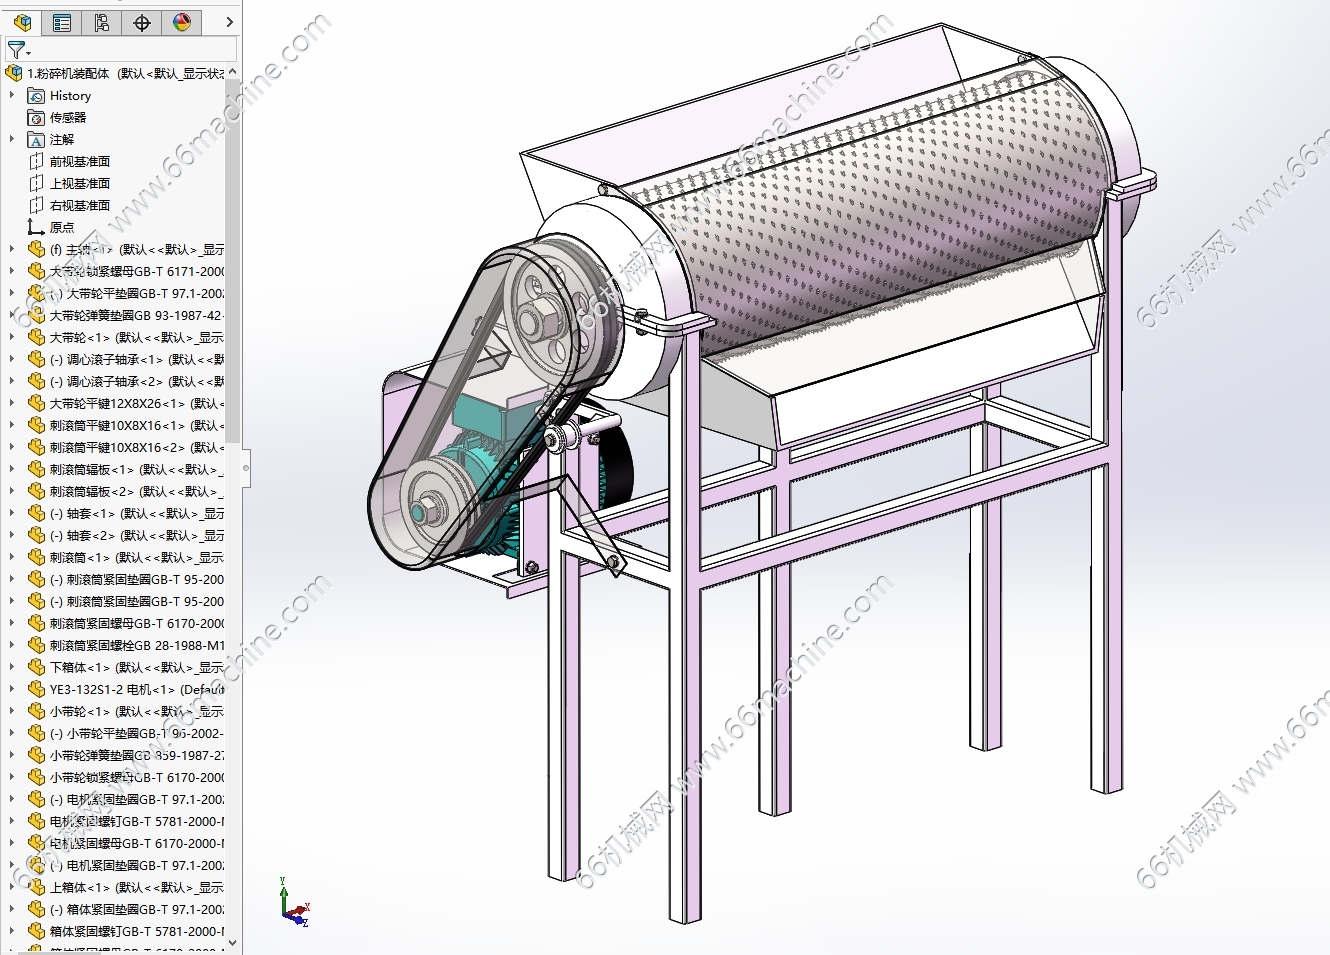Select the 右视基准面 plane icon
1330x955 pixels.
pos(36,206)
